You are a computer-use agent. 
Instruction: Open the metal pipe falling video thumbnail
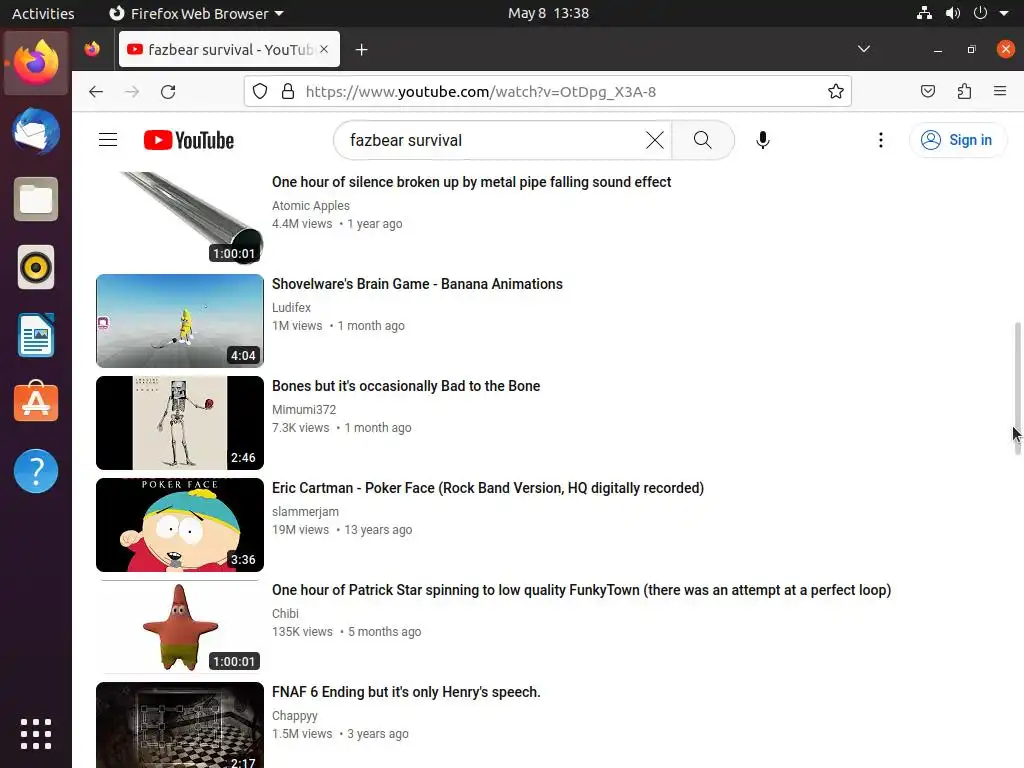pyautogui.click(x=180, y=217)
